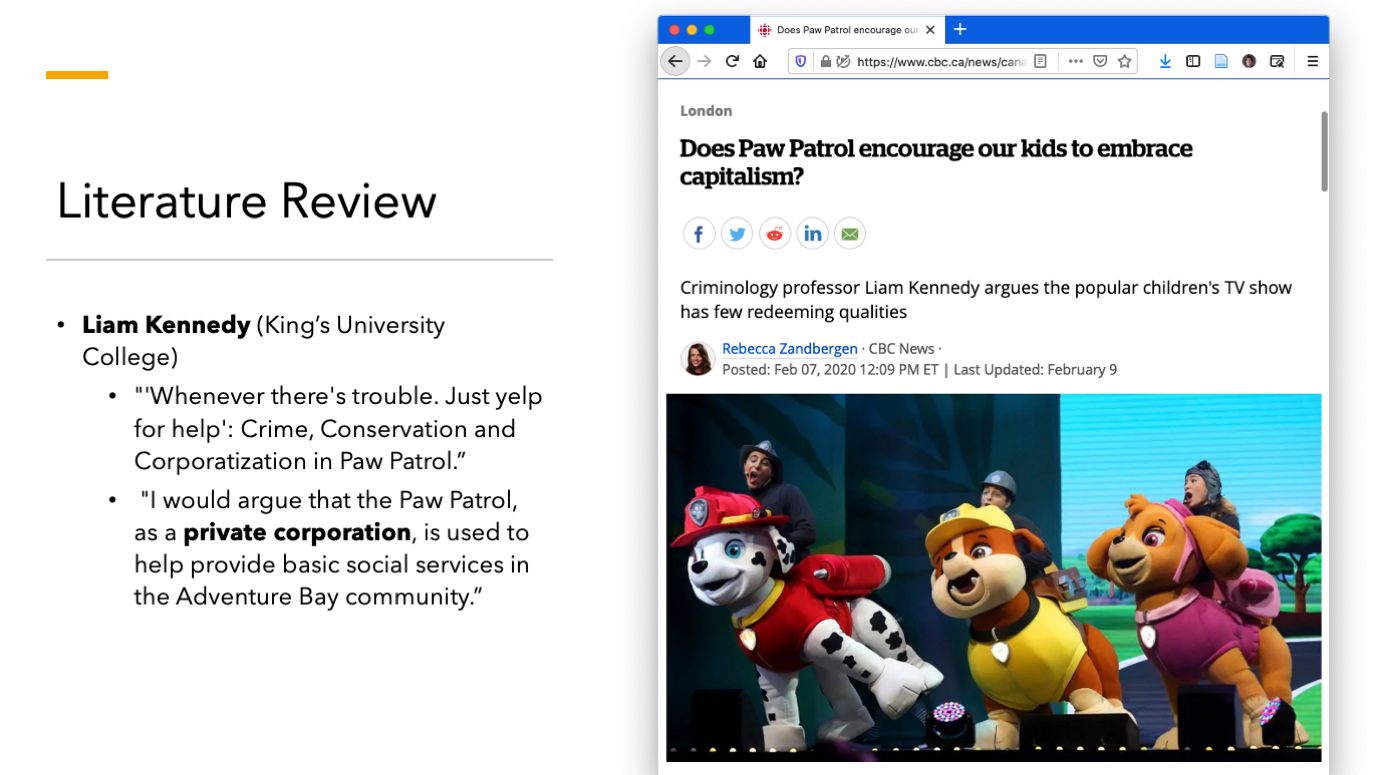The height and width of the screenshot is (775, 1378).
Task: Click the 'Whenever there's trouble' quote bullet
Action: point(338,428)
